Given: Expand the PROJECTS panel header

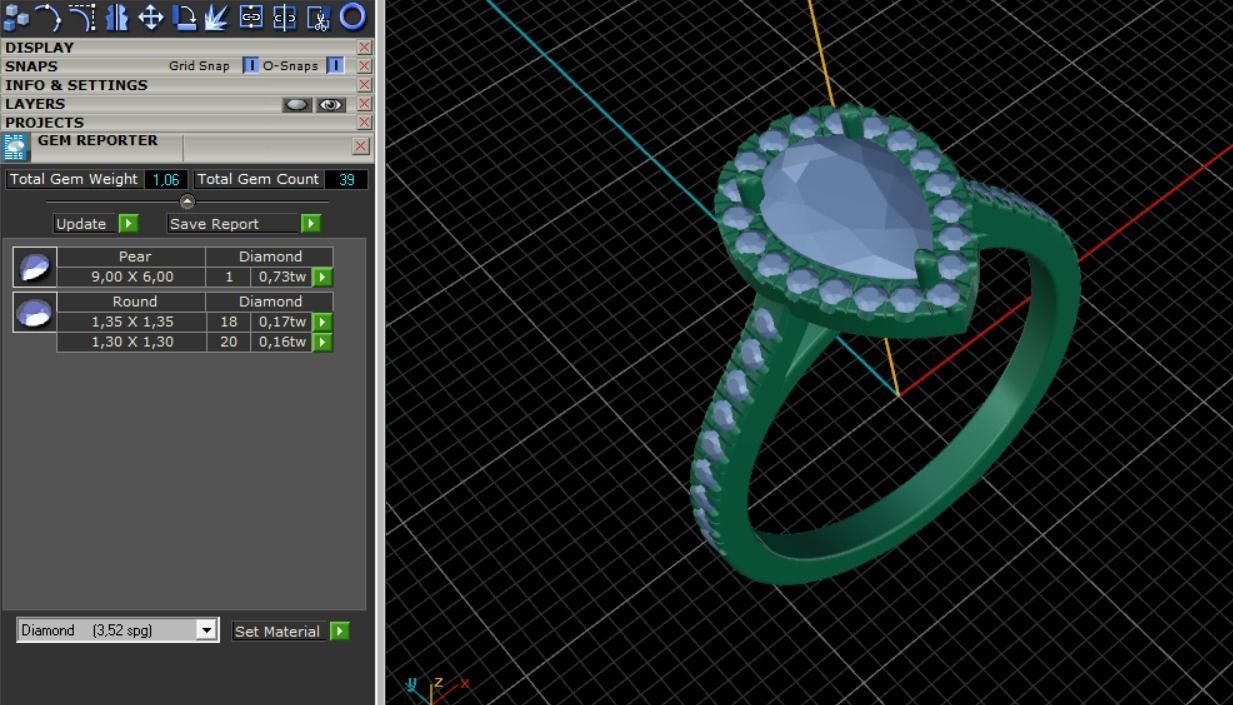Looking at the screenshot, I should pos(178,123).
